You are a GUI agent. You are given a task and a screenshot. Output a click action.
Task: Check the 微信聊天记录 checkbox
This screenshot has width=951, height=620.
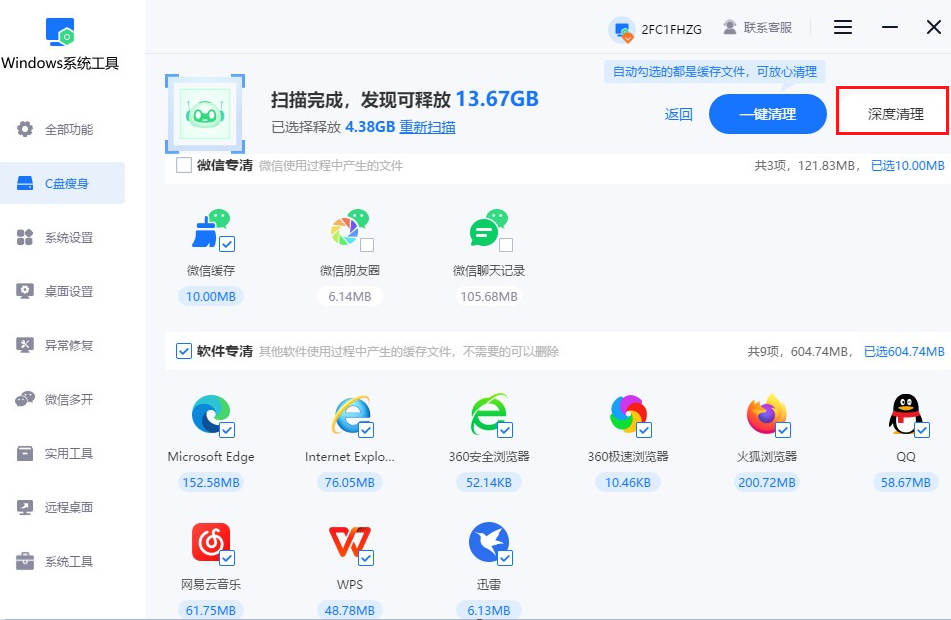click(506, 244)
